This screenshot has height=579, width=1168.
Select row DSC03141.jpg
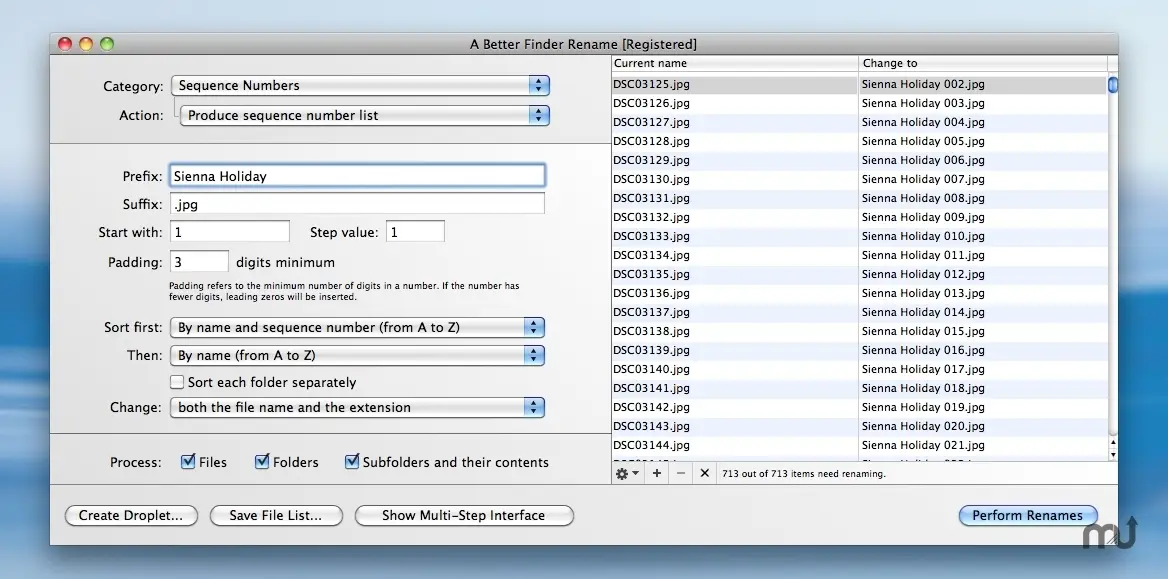click(860, 388)
